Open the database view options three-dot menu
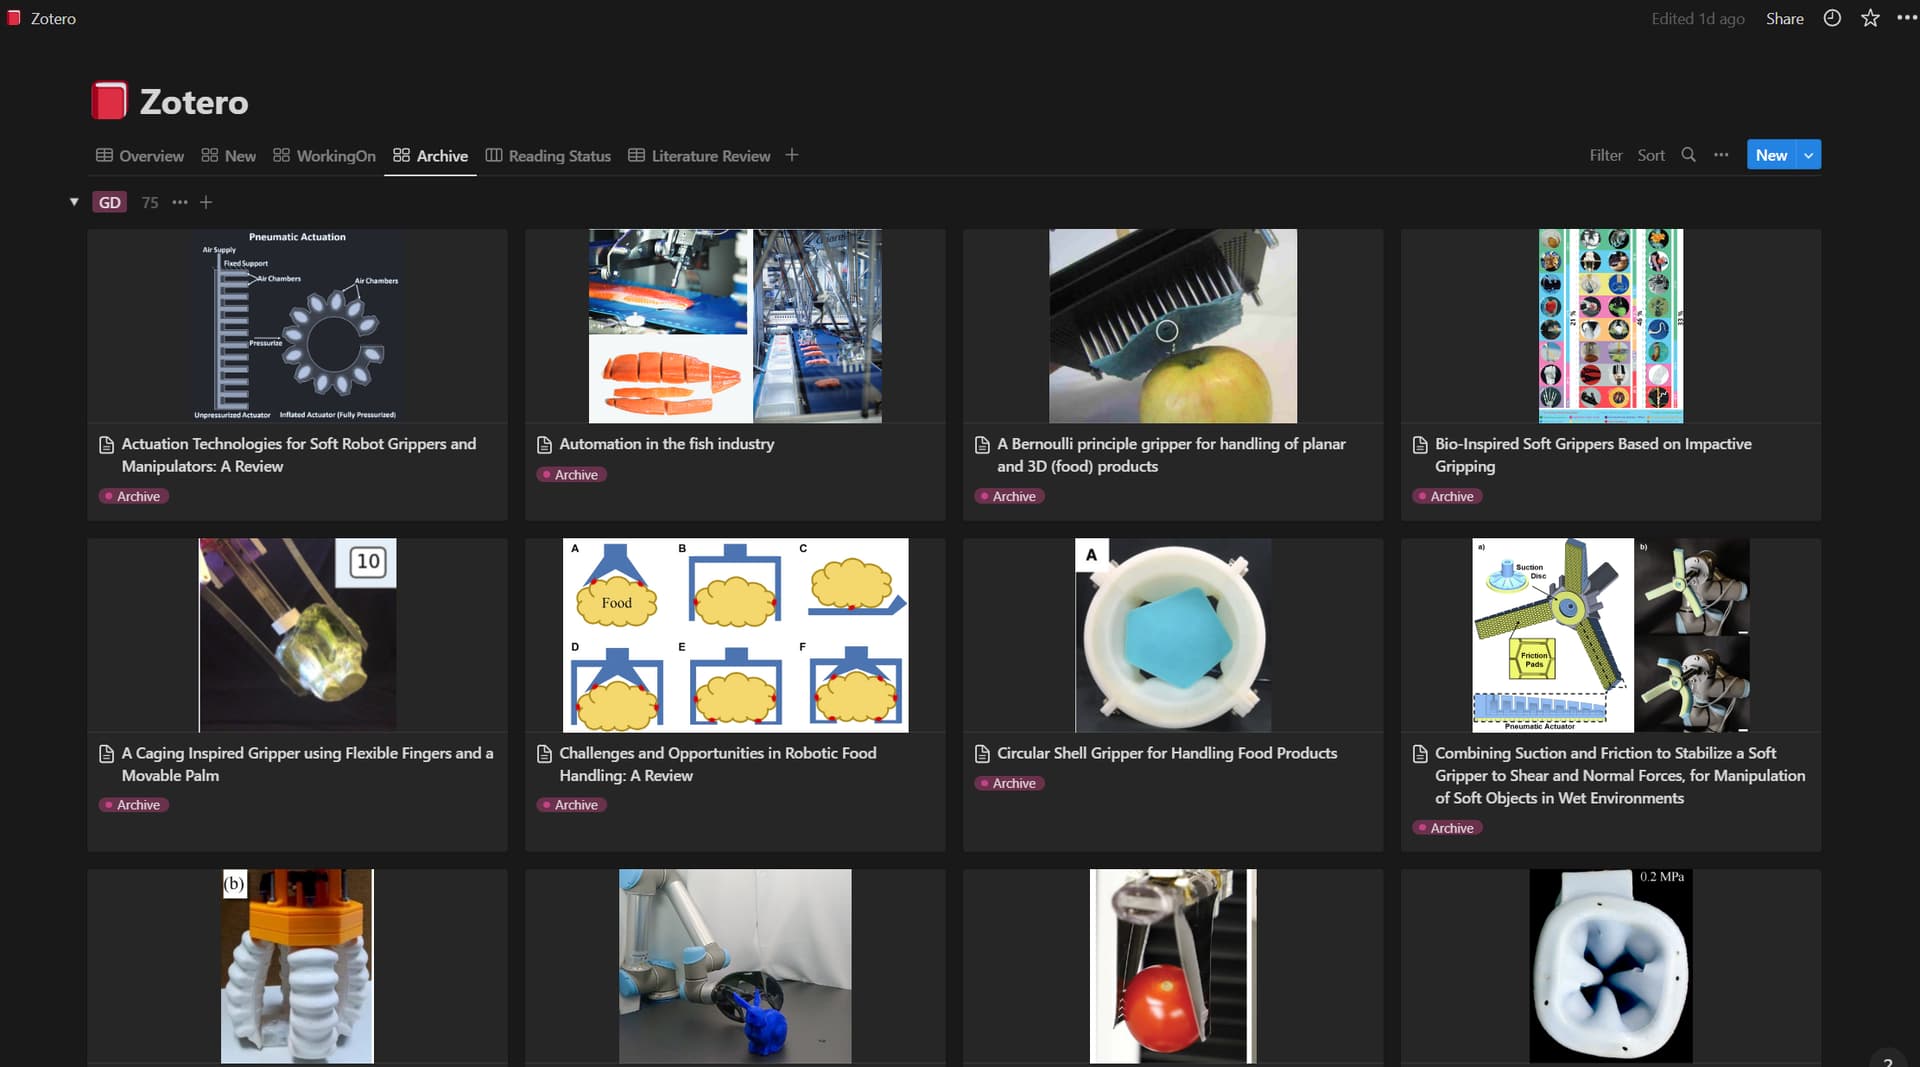 [1721, 155]
